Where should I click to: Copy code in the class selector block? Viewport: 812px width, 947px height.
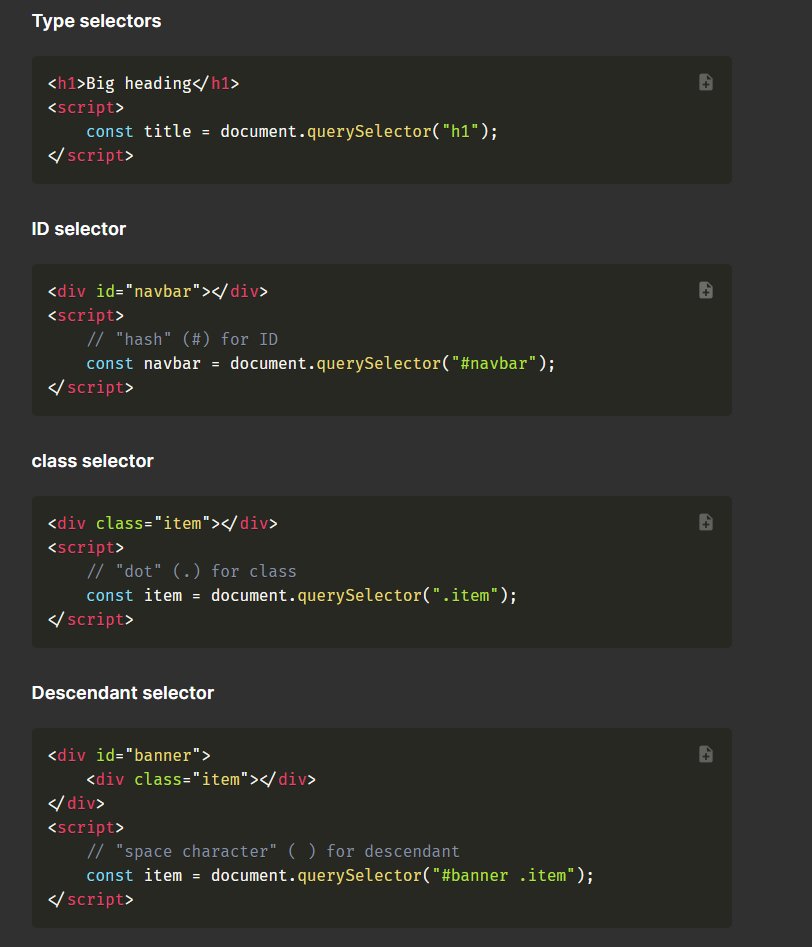(706, 522)
